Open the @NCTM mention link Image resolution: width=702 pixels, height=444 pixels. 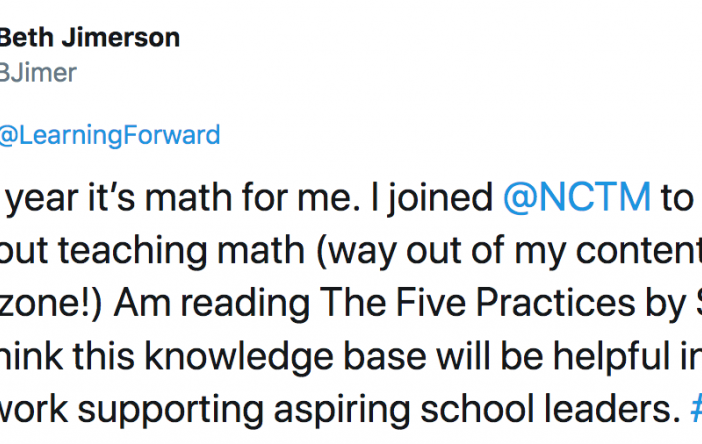(x=577, y=197)
